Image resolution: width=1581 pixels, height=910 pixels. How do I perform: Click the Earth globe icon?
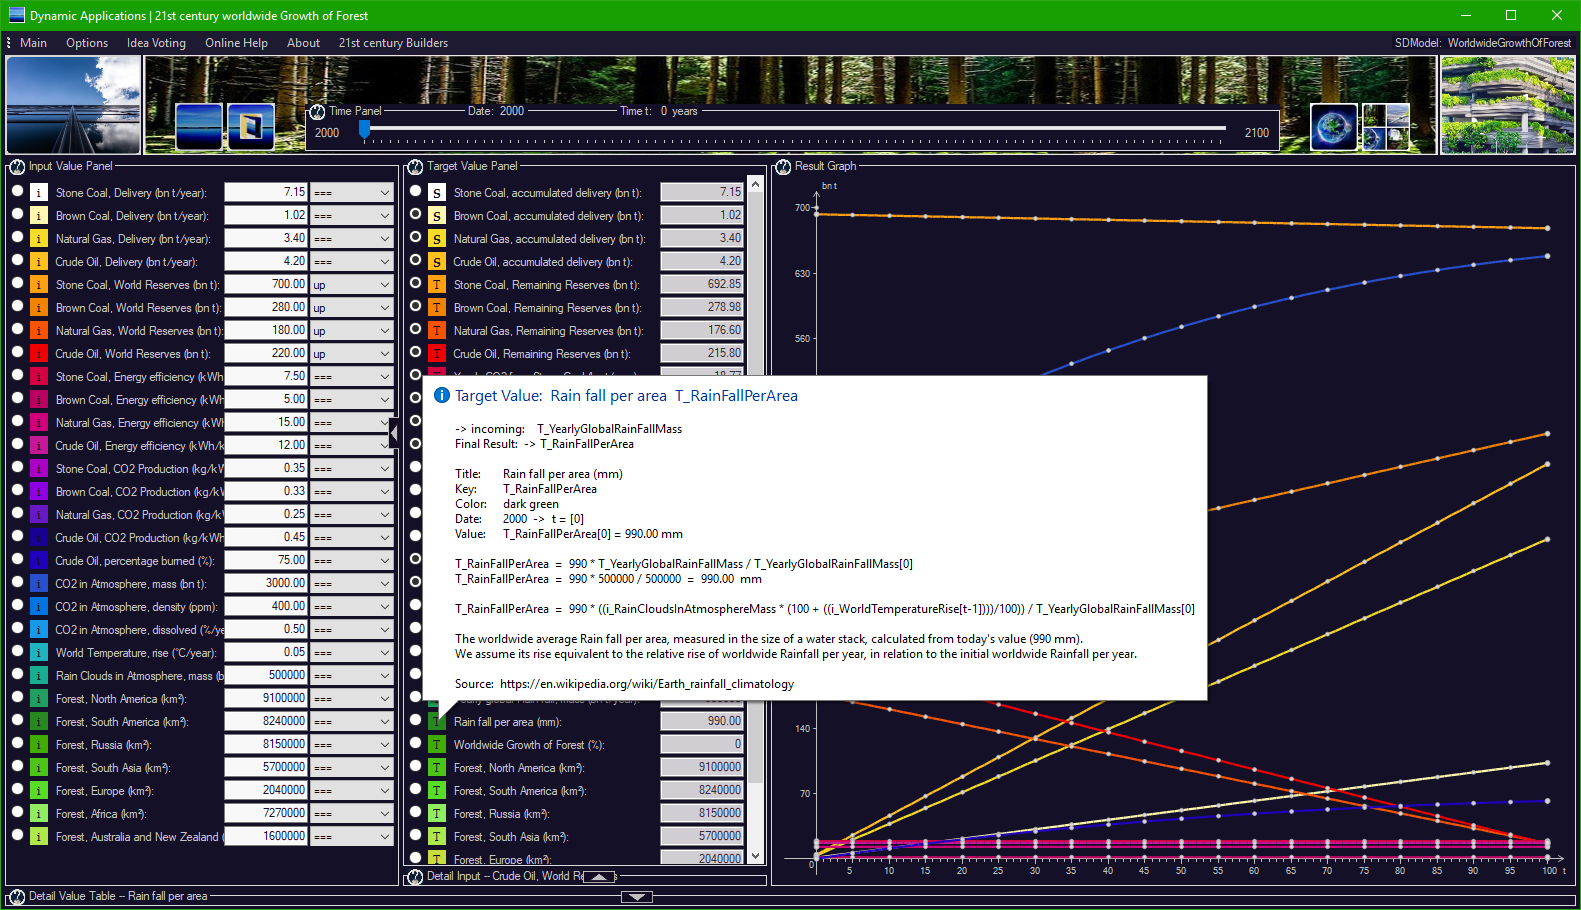[1334, 127]
